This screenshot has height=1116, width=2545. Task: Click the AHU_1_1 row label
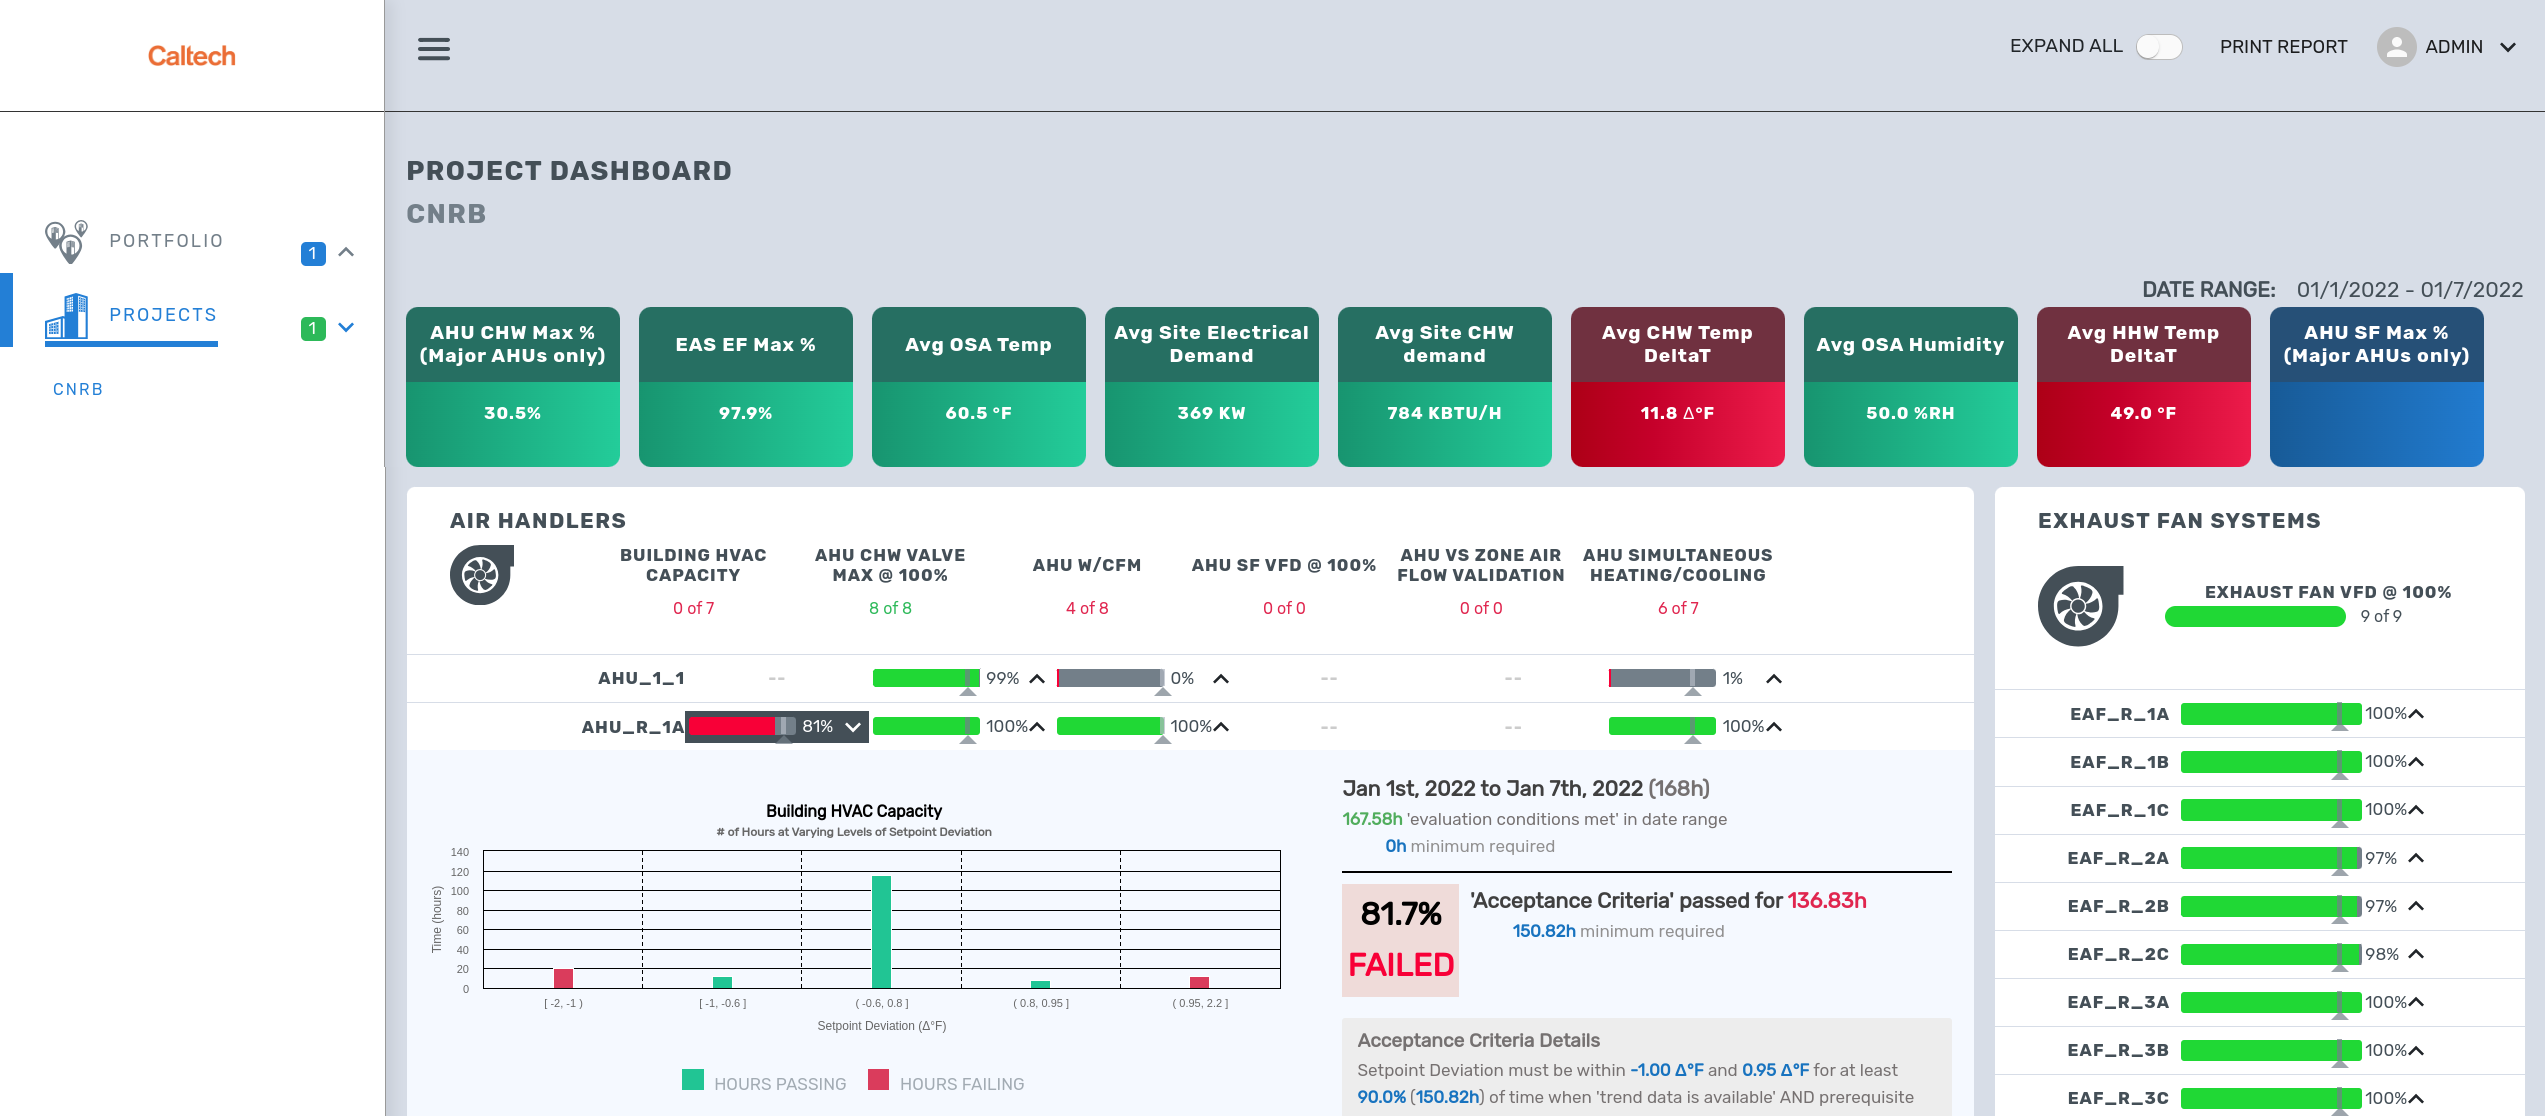click(641, 679)
